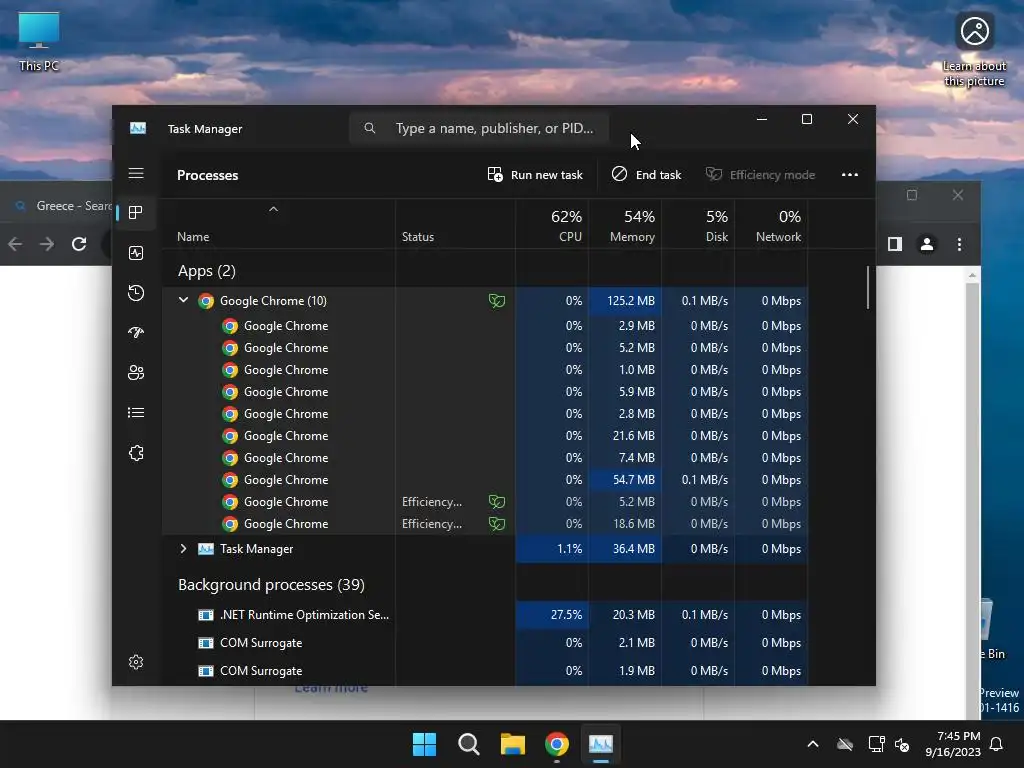Select the COM Surrogate process using 1.9 MB
1024x768 pixels.
(485, 671)
